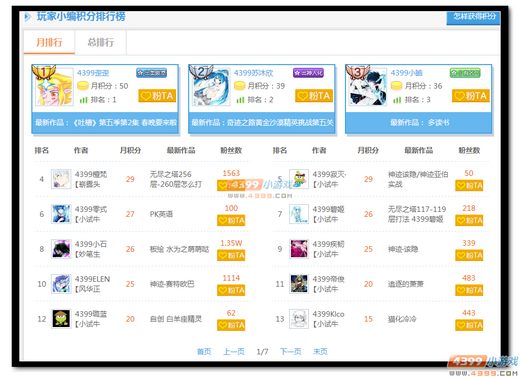Click 粉TA in the 4399零式 row

(231, 220)
